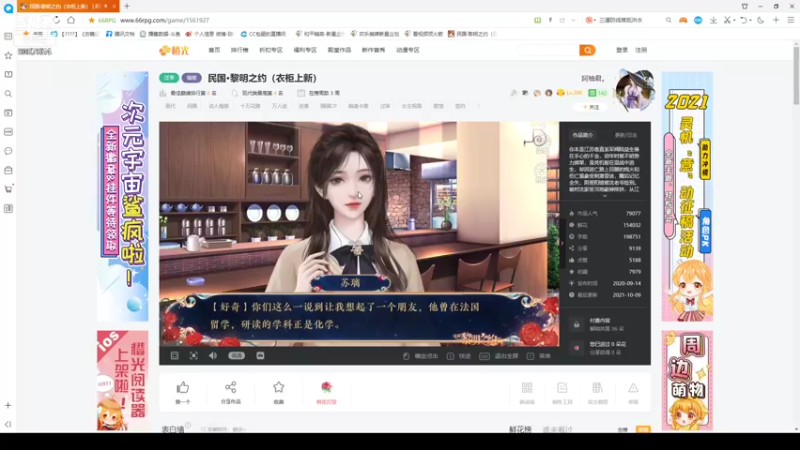This screenshot has width=800, height=450.
Task: Toggle the quality pill button in player bar
Action: (236, 356)
